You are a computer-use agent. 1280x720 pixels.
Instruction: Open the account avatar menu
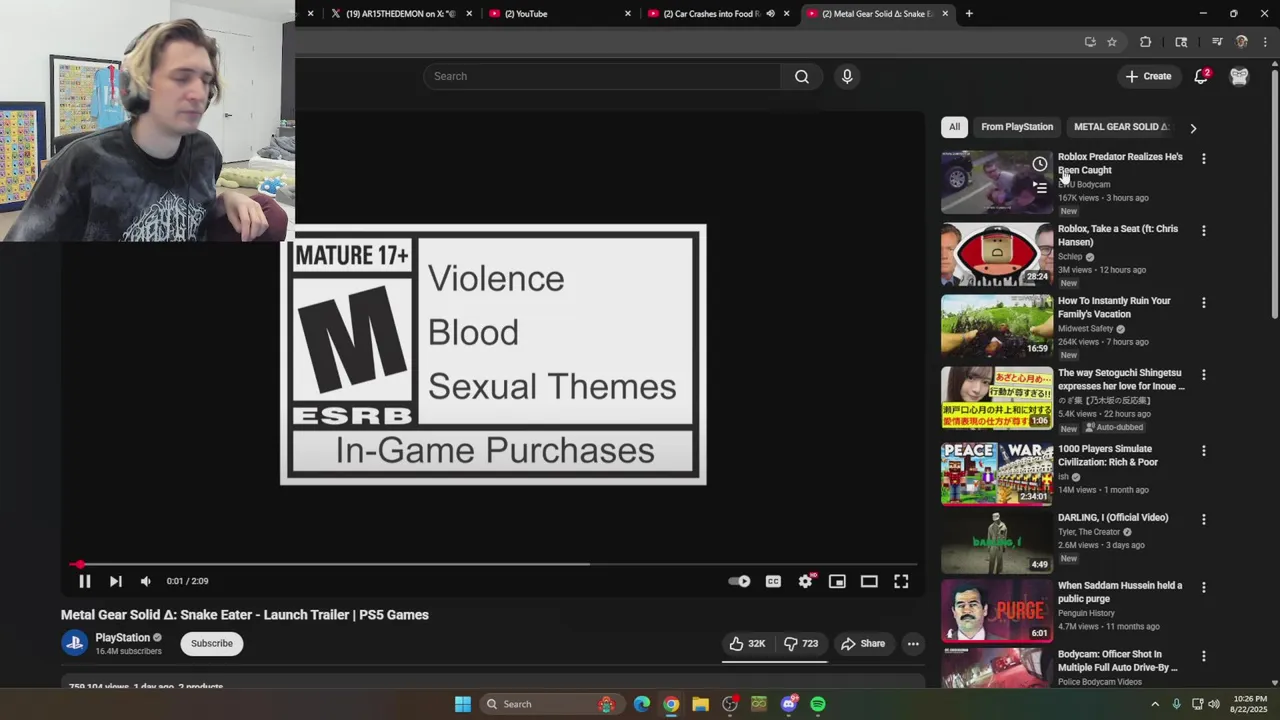(1239, 76)
